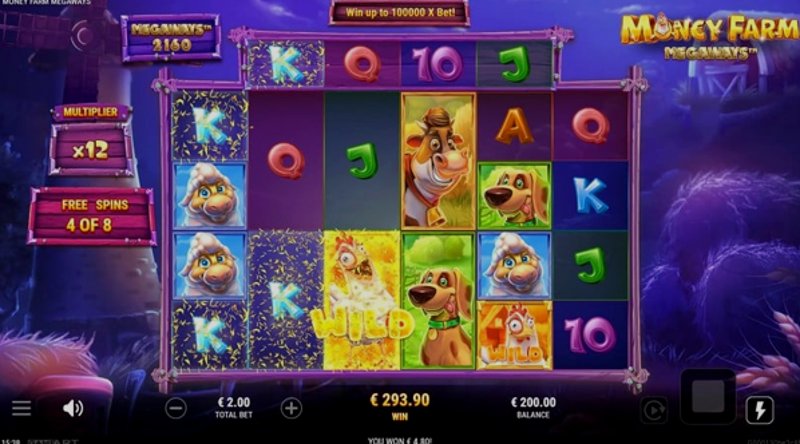The image size is (800, 444).
Task: Click the Free Spins 4 of 8 panel
Action: click(x=92, y=216)
